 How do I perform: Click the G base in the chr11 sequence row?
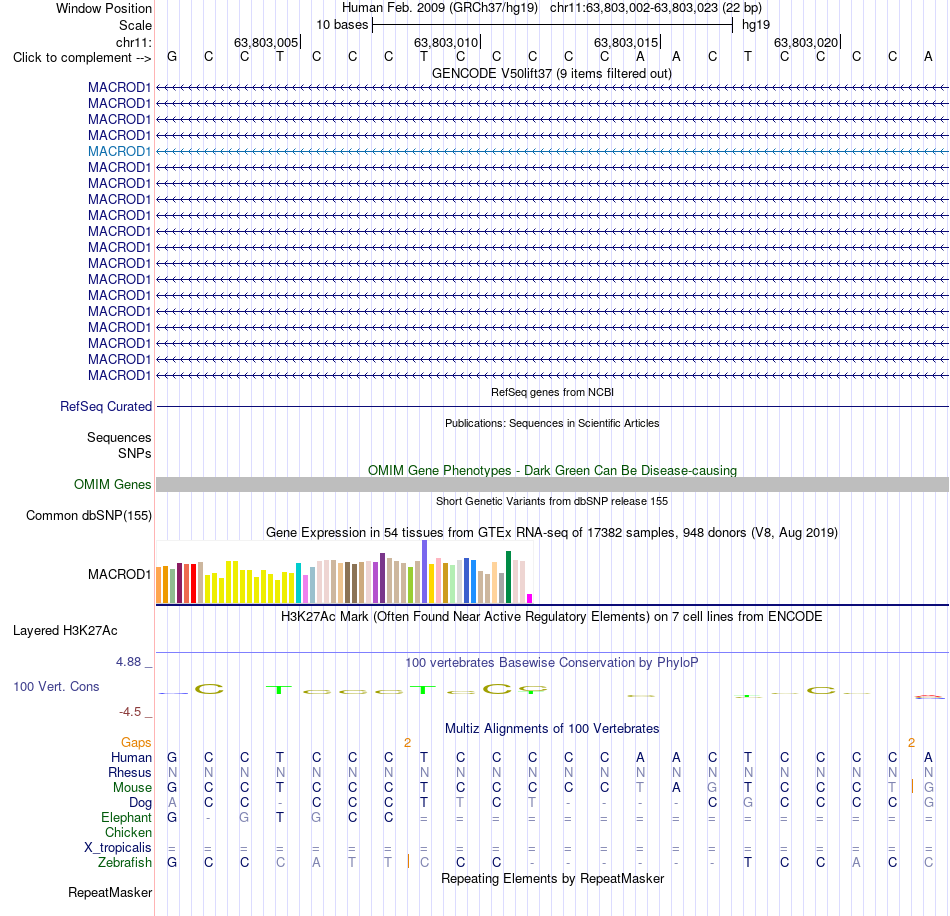[172, 57]
